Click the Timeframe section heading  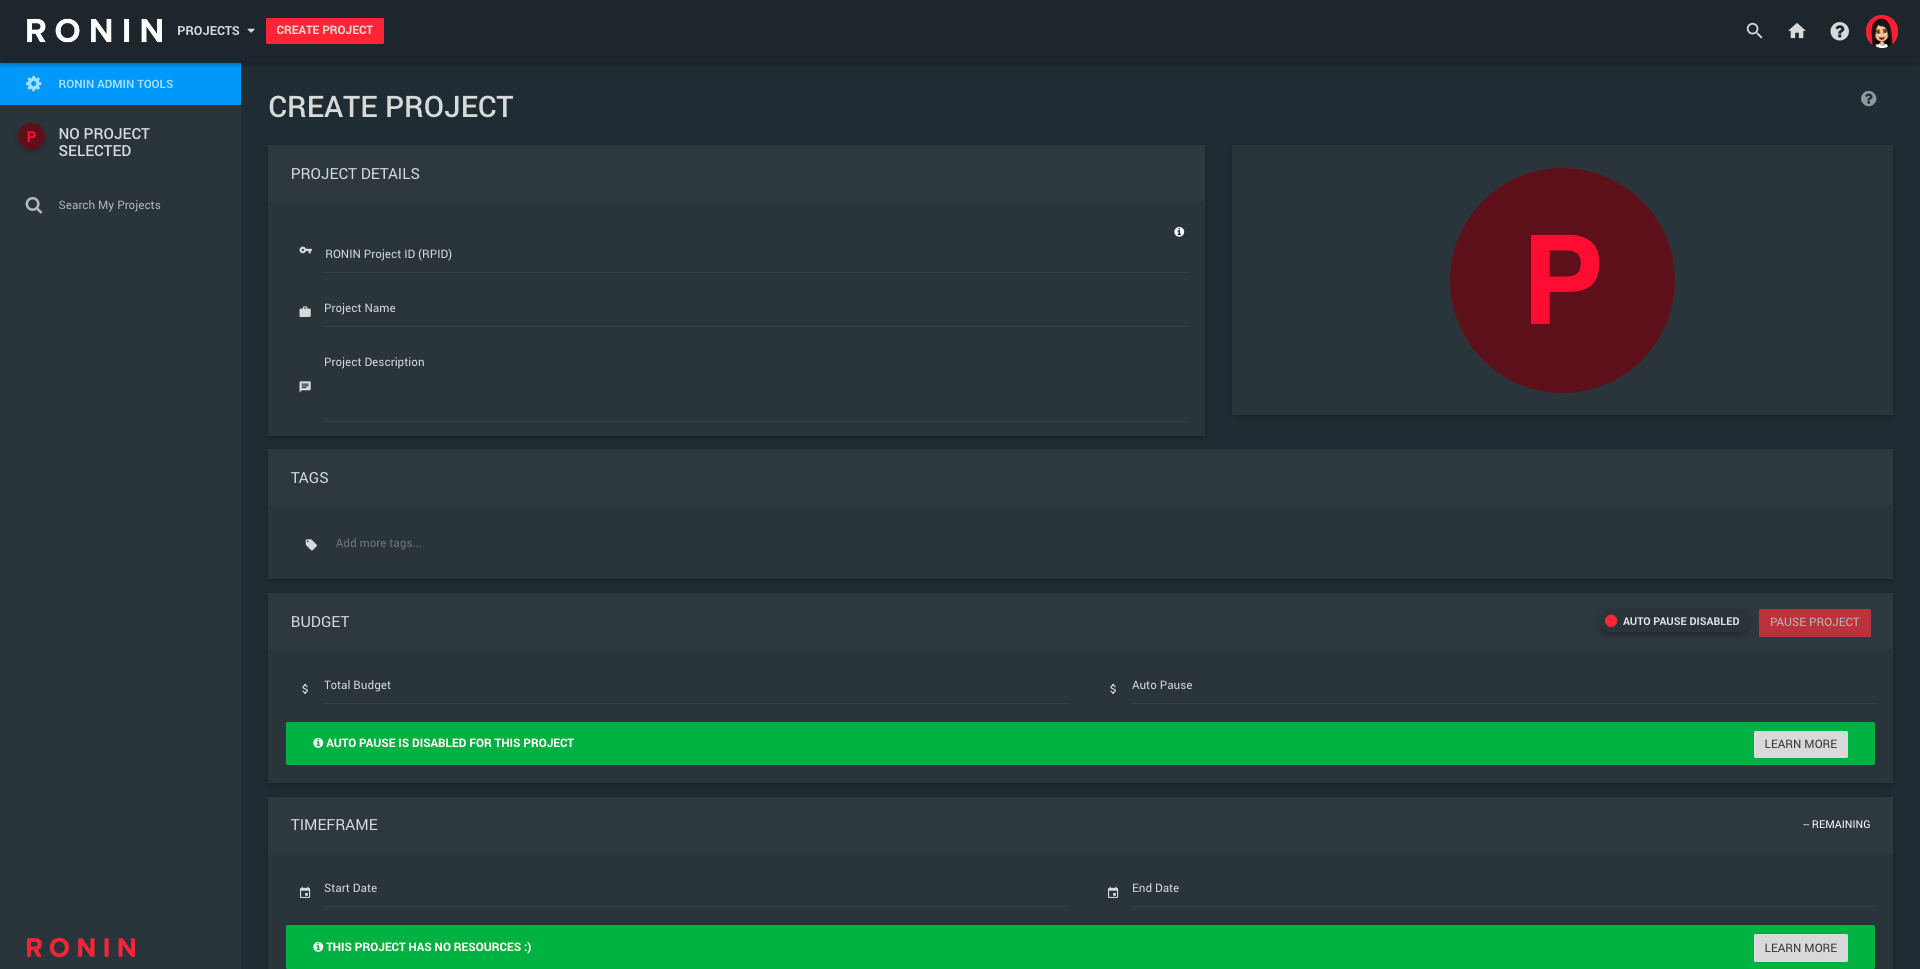coord(334,825)
